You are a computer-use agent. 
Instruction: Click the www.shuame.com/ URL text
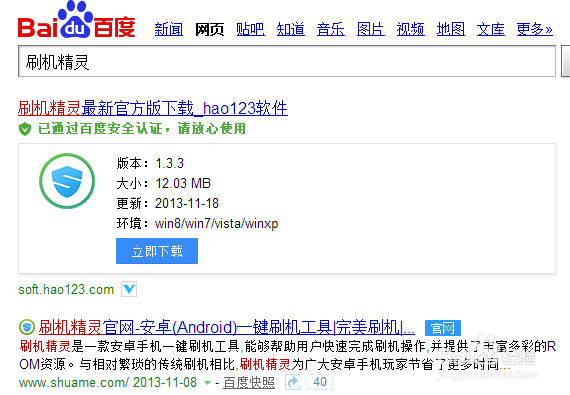click(74, 383)
